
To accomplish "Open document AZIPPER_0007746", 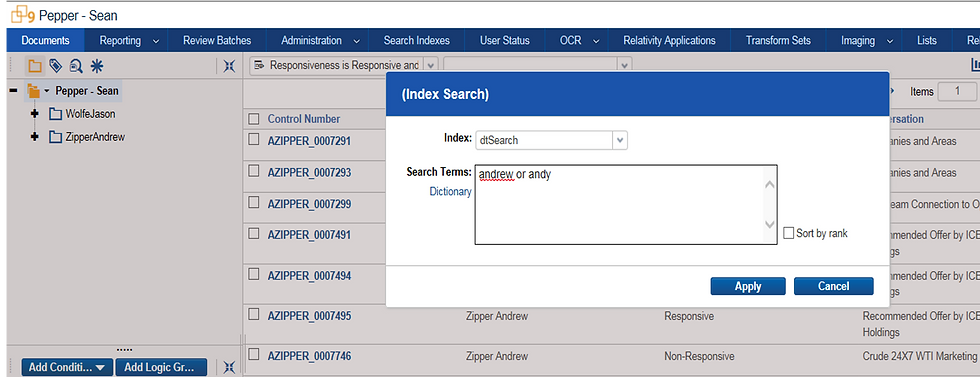I will [309, 356].
